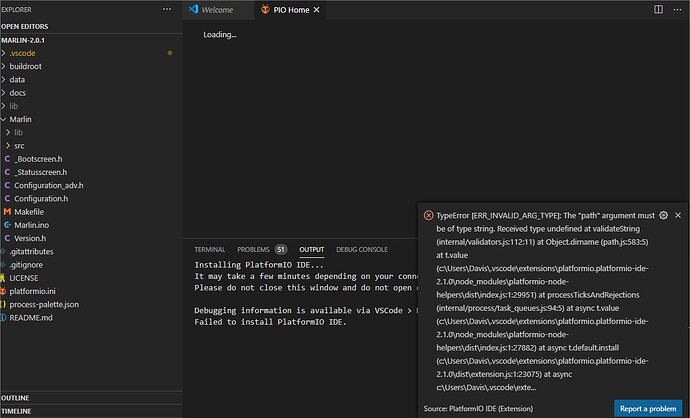Click C icon of _Statusscreen.h
690x418 pixels.
pyautogui.click(x=7, y=172)
